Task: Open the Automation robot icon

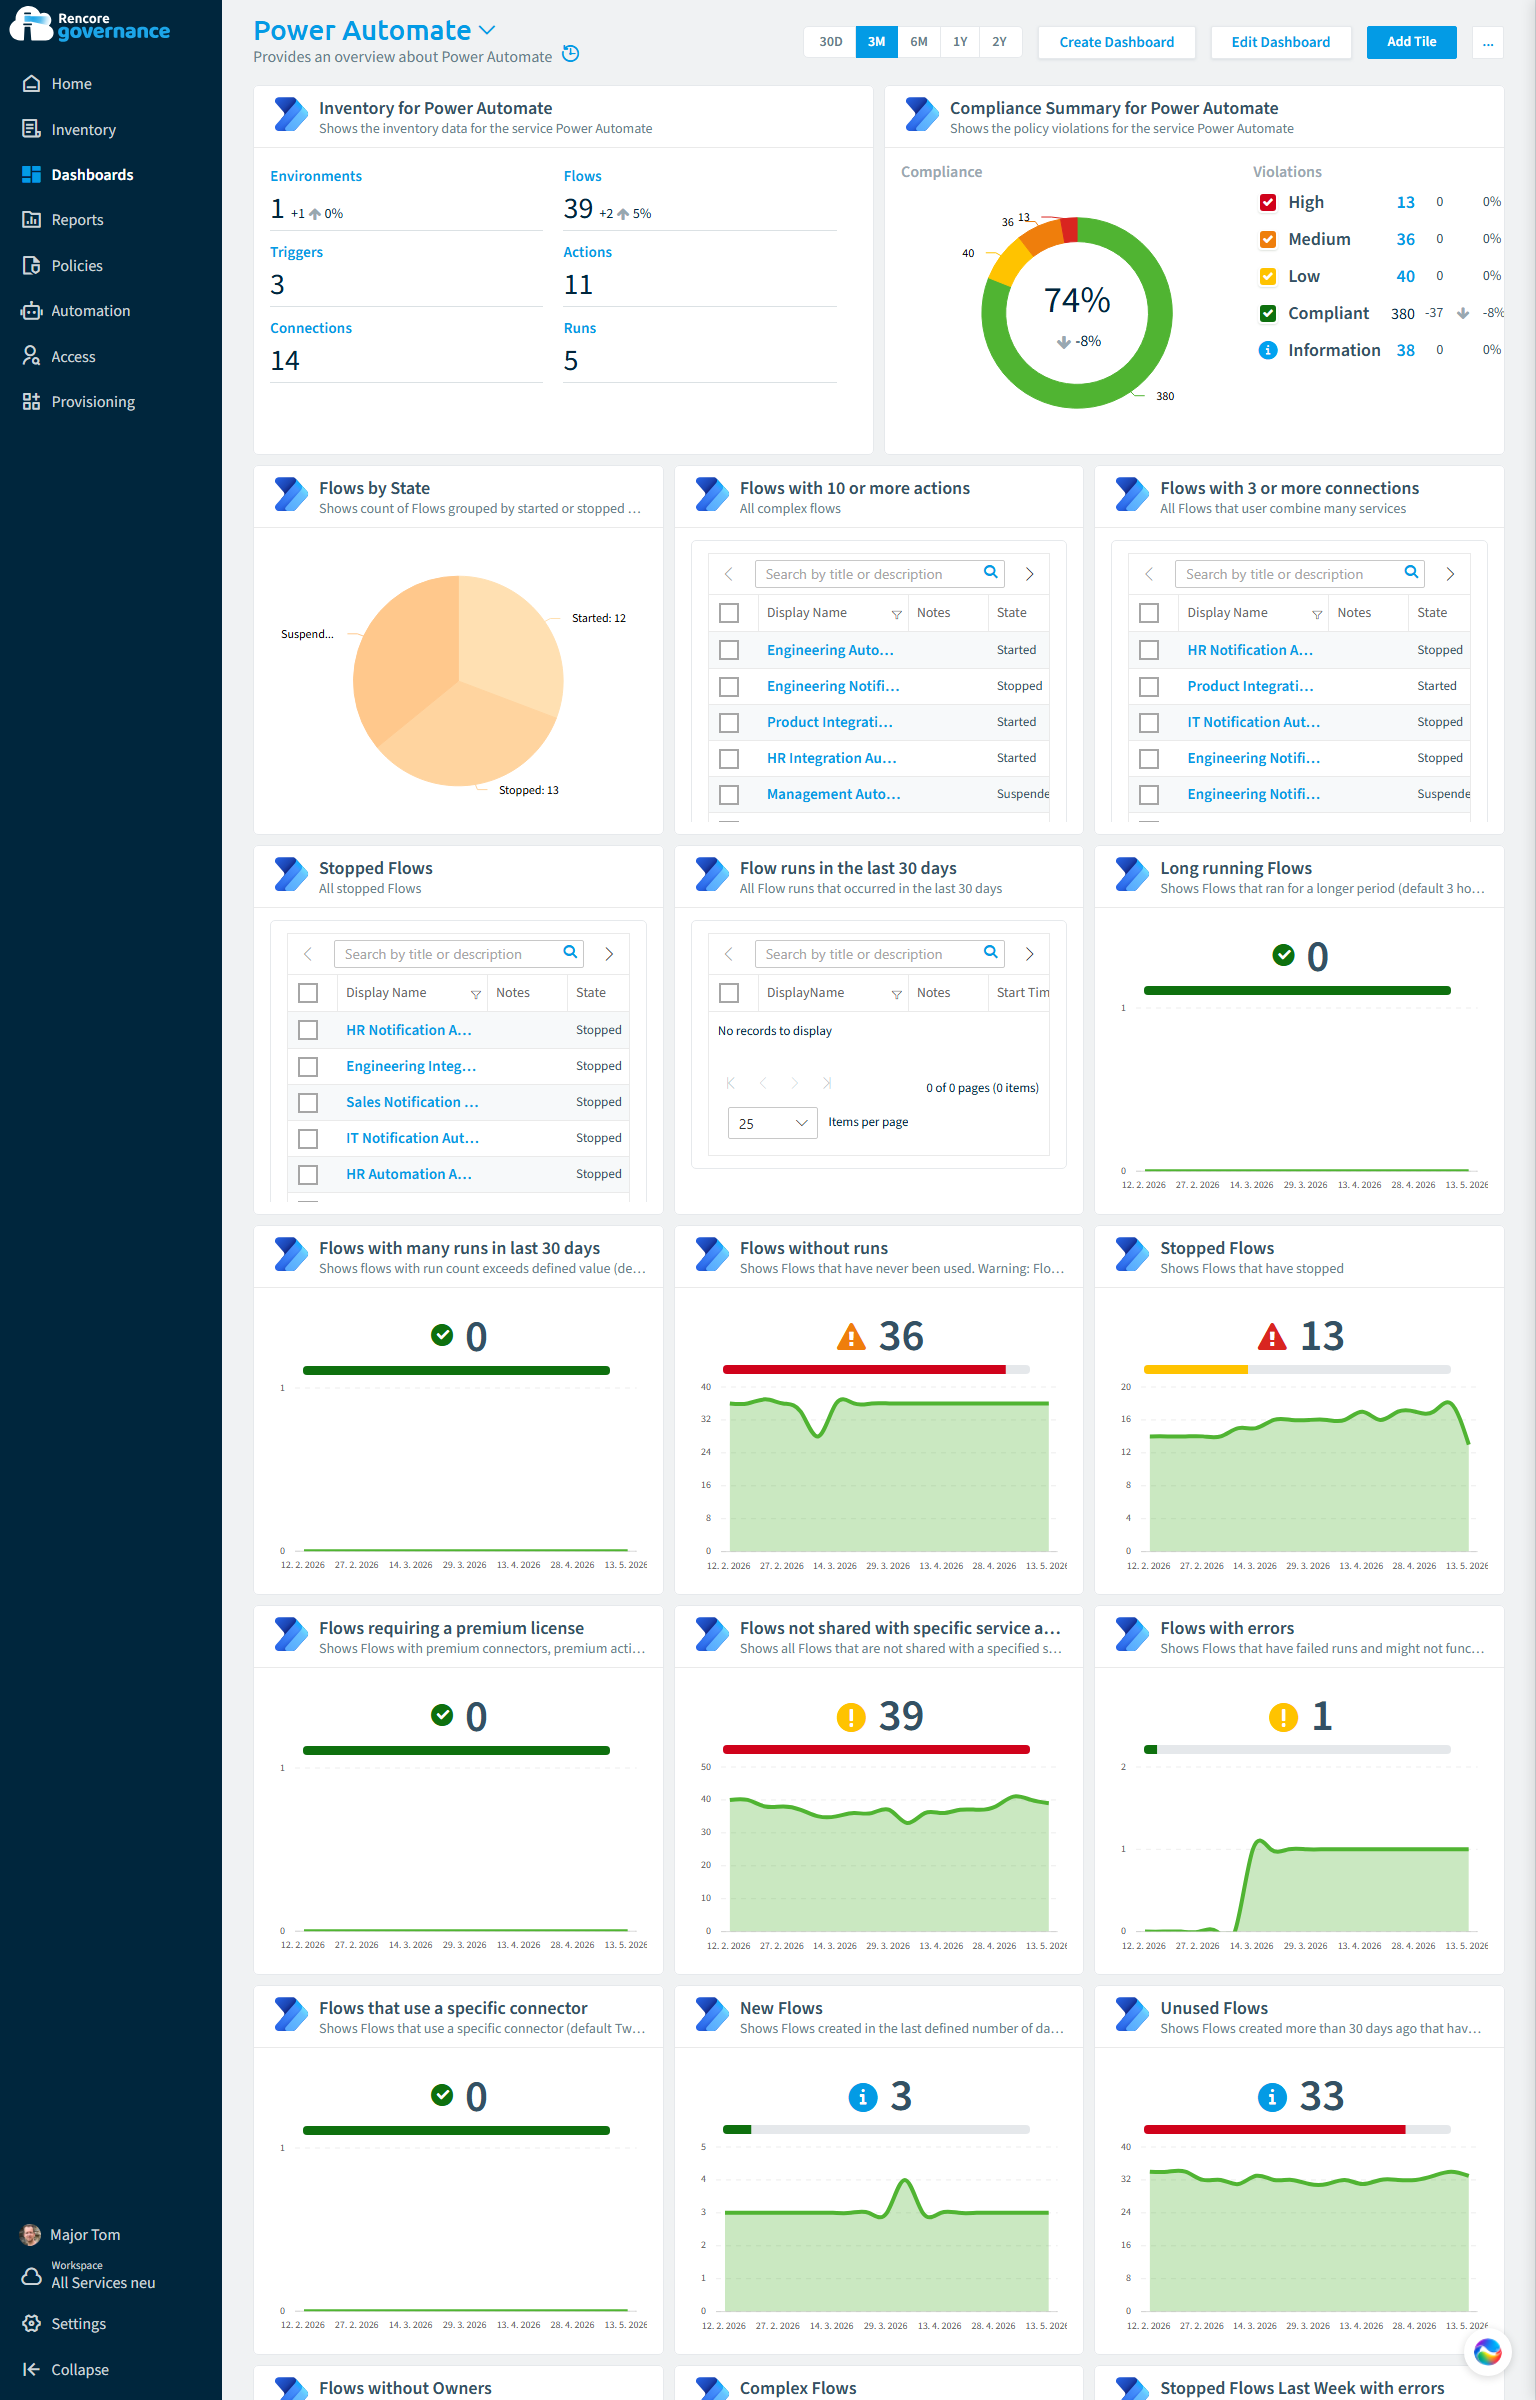Action: point(31,310)
